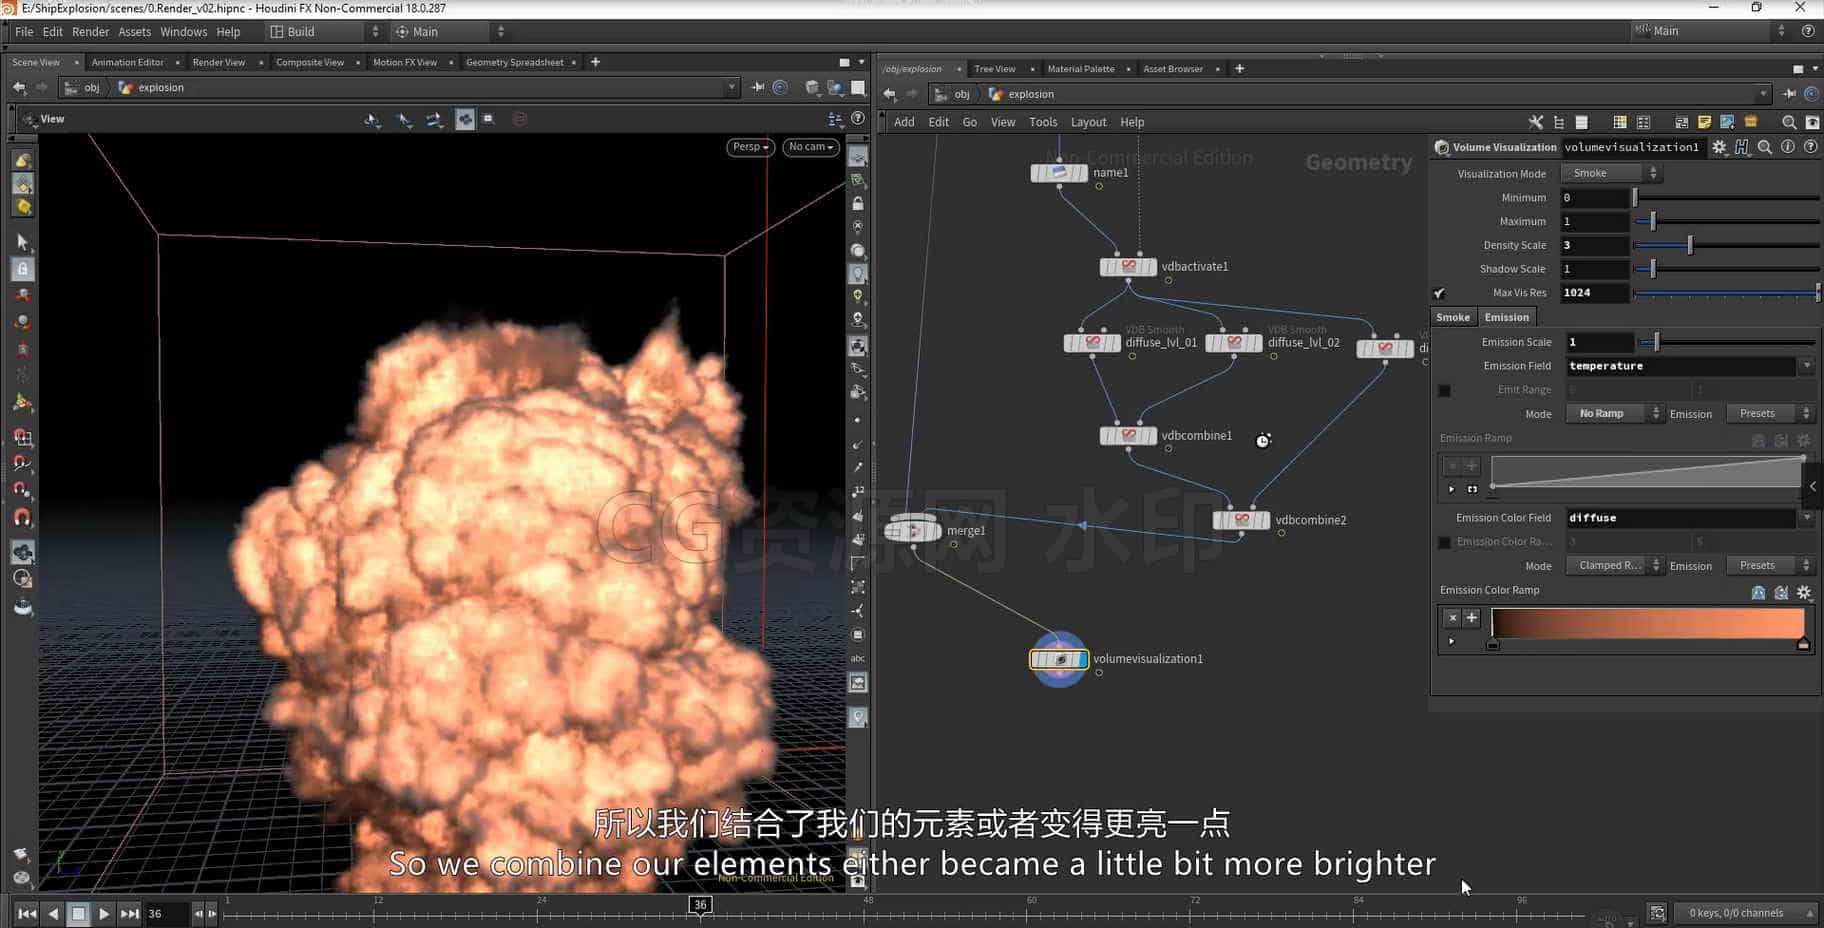The width and height of the screenshot is (1824, 928).
Task: Open the No cam camera dropdown
Action: (810, 147)
